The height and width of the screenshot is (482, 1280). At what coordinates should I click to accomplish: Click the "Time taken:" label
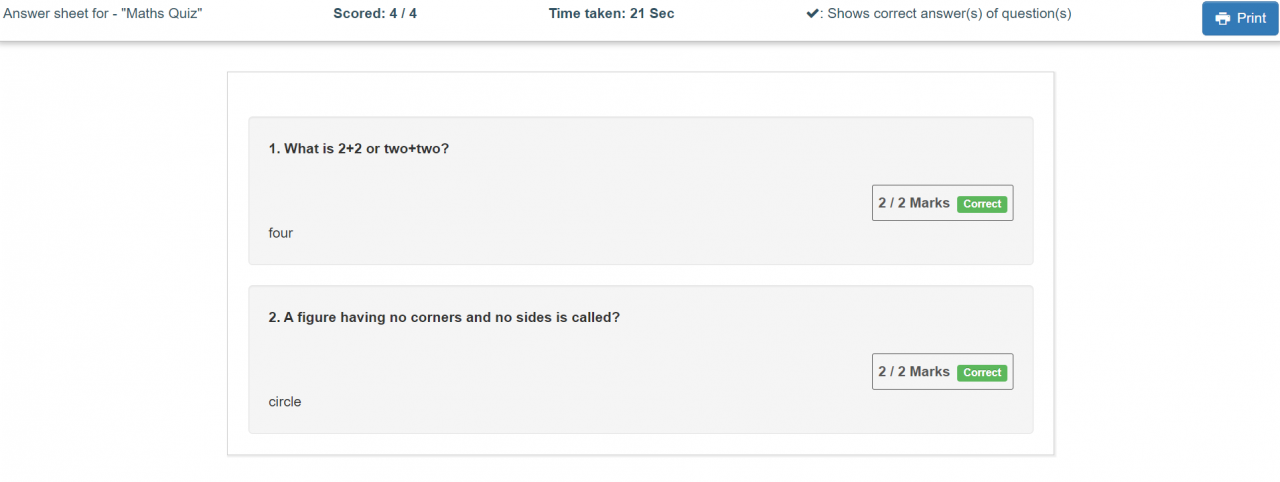589,14
